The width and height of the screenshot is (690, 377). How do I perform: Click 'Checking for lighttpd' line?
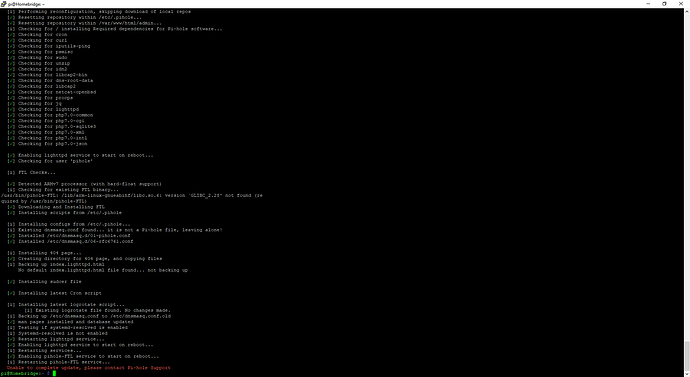(43, 110)
